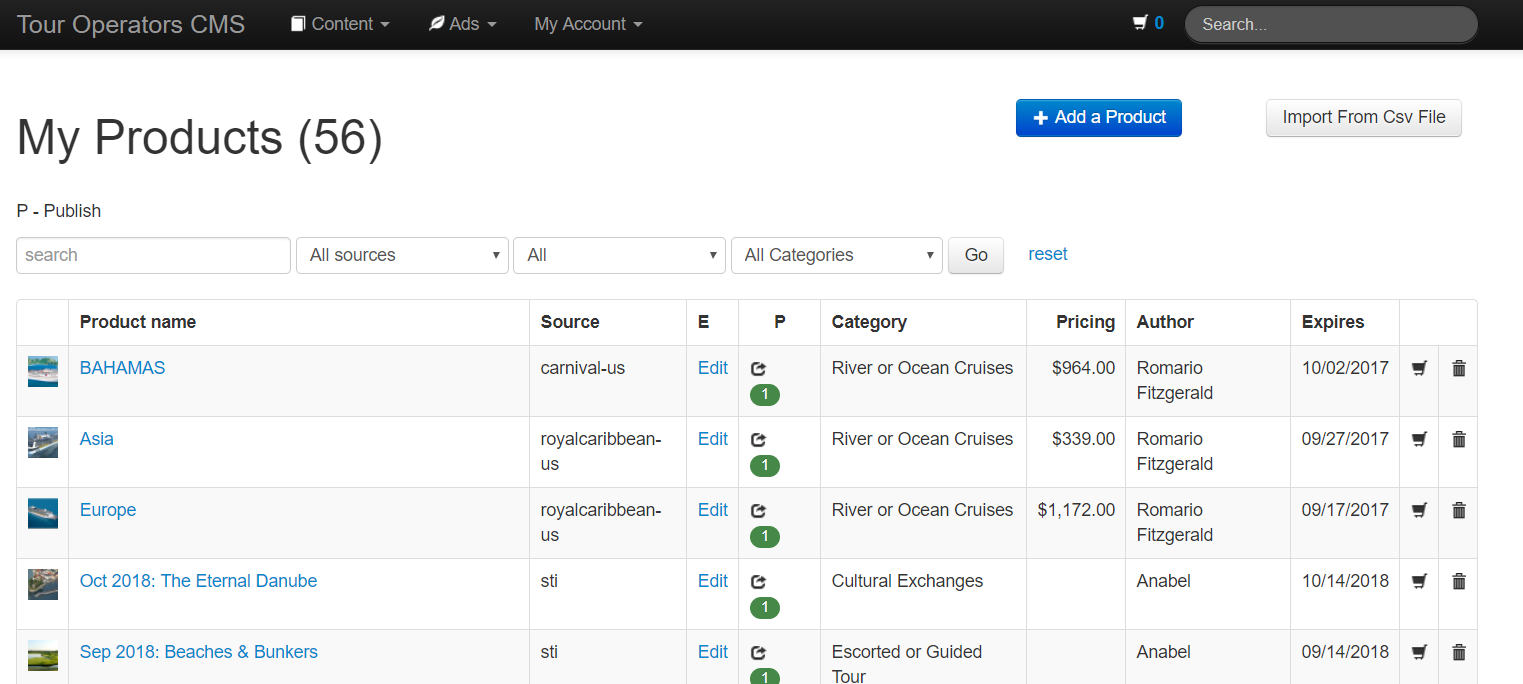This screenshot has width=1523, height=684.
Task: Open the All sources dropdown
Action: (402, 255)
